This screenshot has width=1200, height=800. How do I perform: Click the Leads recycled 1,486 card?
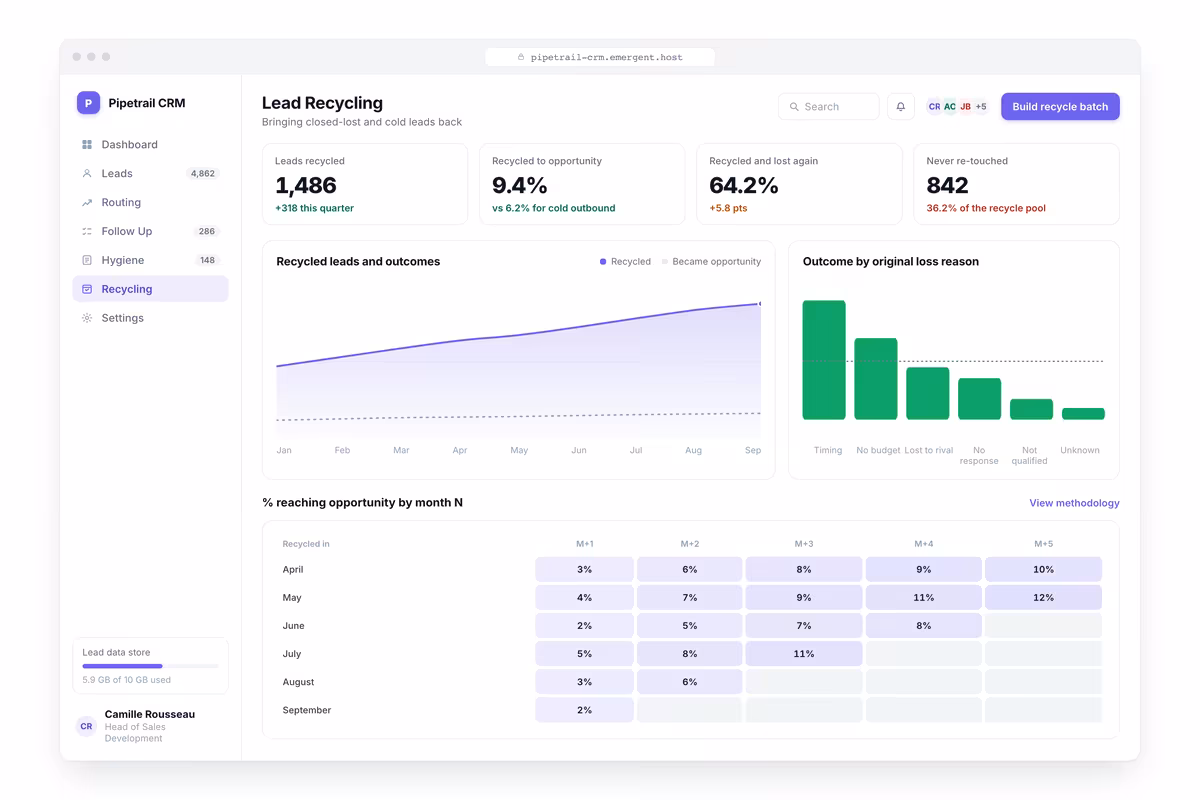pos(365,184)
